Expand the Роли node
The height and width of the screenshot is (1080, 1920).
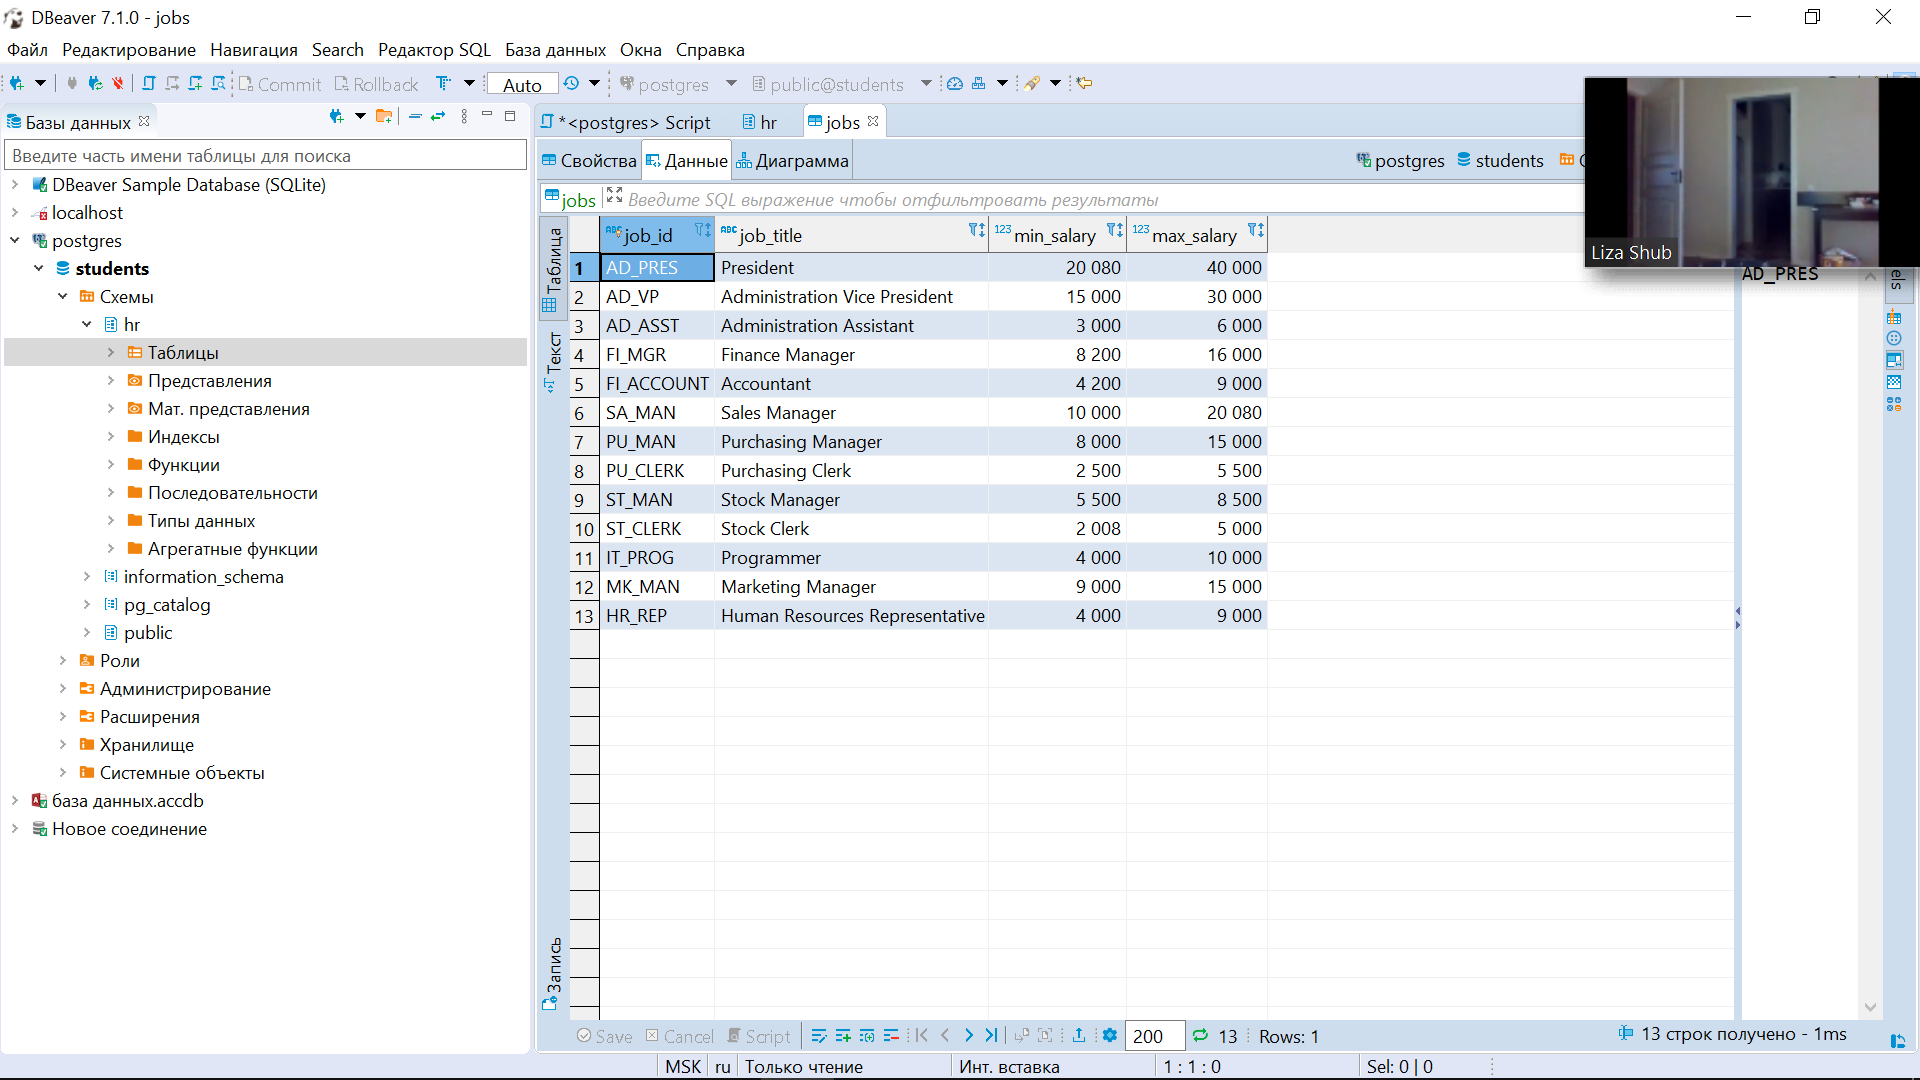pos(63,660)
